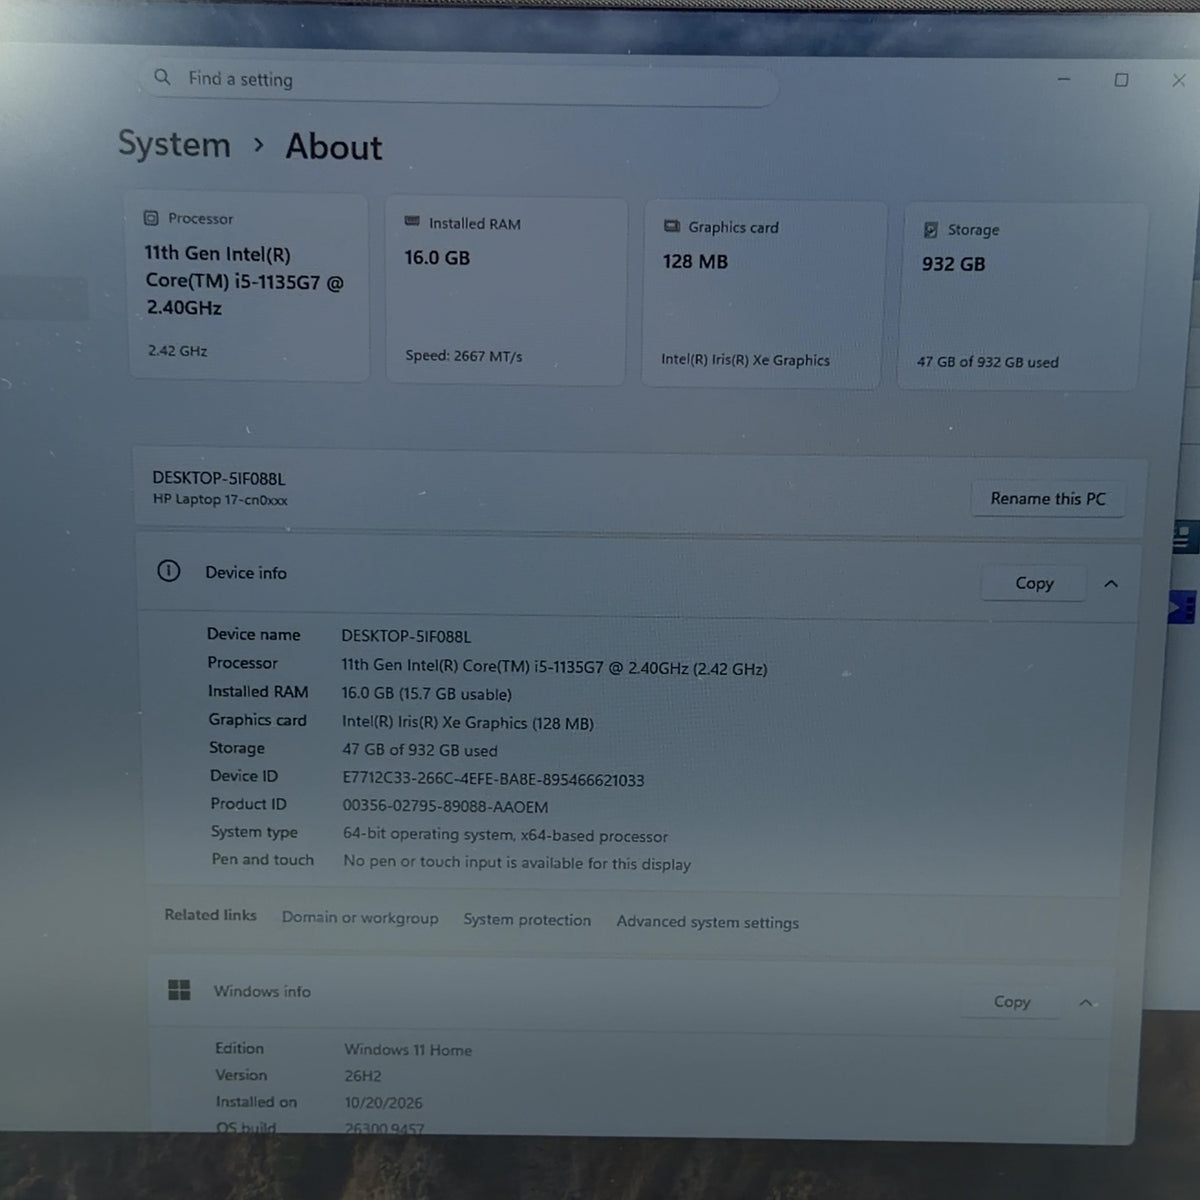Click the search magnifier icon
Viewport: 1200px width, 1200px height.
click(x=162, y=77)
